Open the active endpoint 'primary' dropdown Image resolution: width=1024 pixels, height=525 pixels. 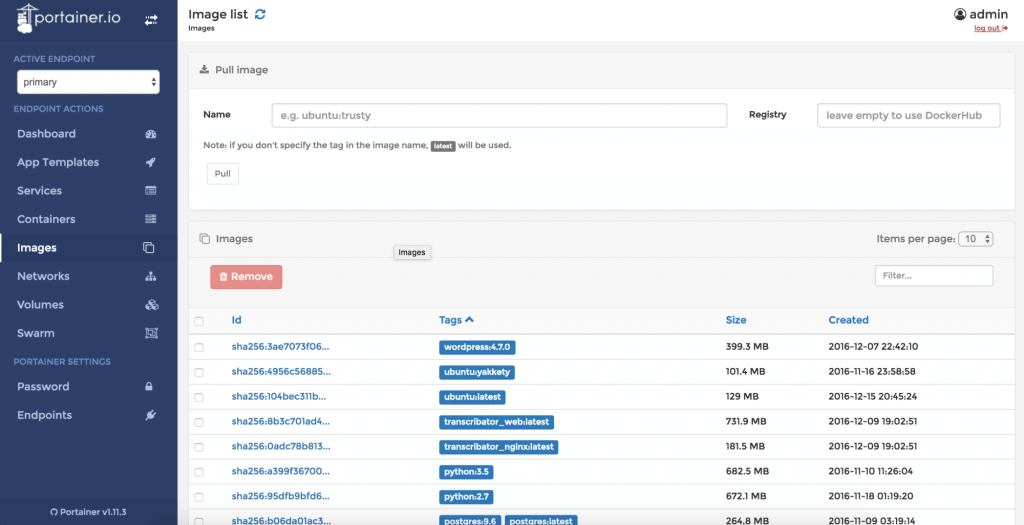pyautogui.click(x=88, y=82)
